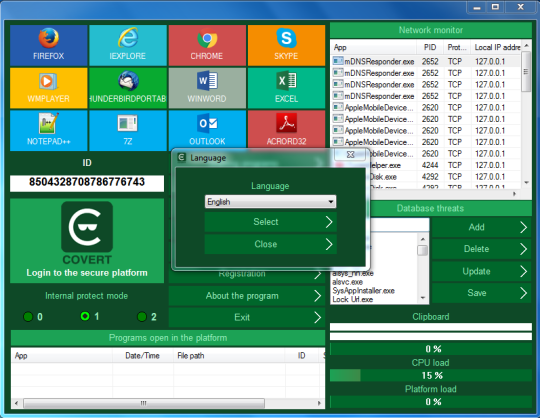Click File path column header
This screenshot has width=540, height=418.
[229, 356]
